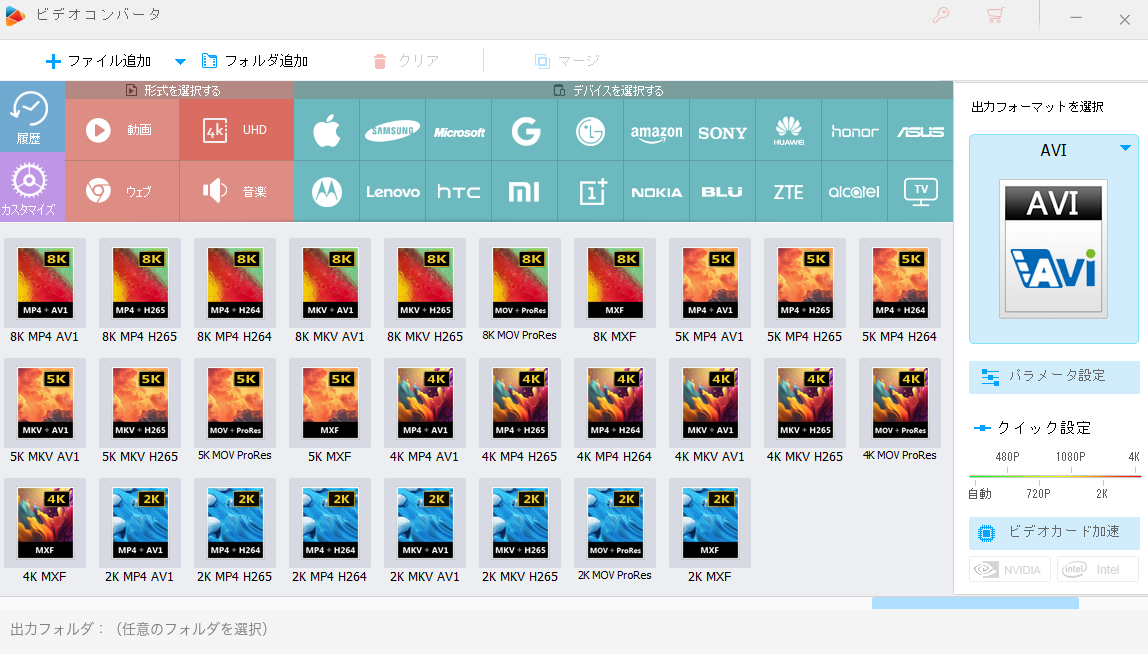Open the shopping cart icon
This screenshot has width=1148, height=654.
coord(995,15)
